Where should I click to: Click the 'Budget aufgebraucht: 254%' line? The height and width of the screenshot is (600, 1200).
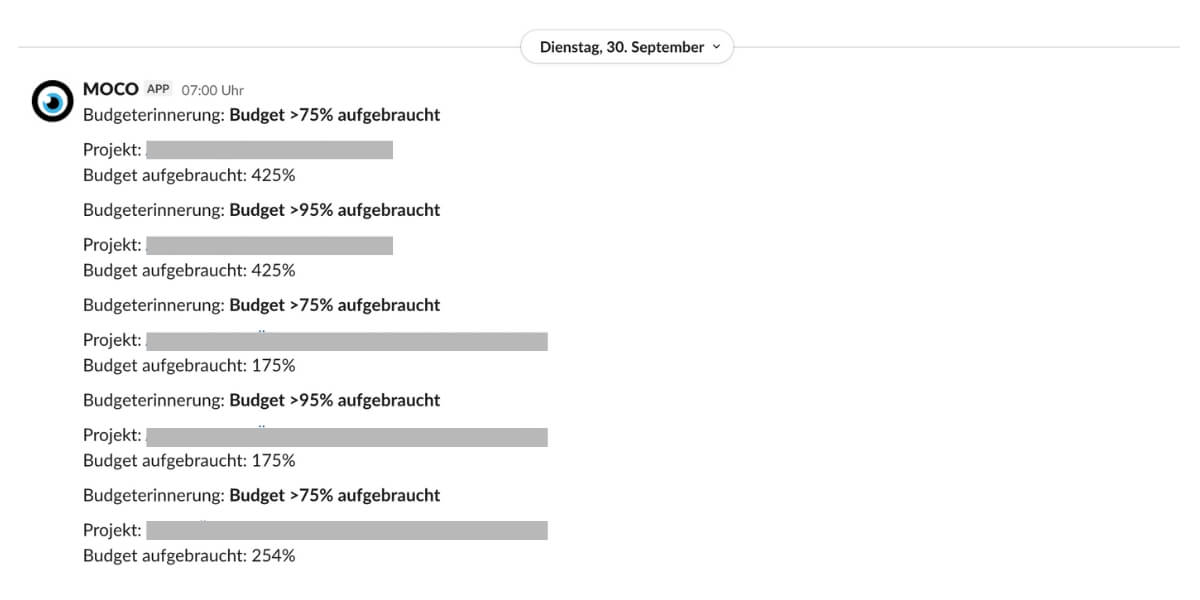189,555
